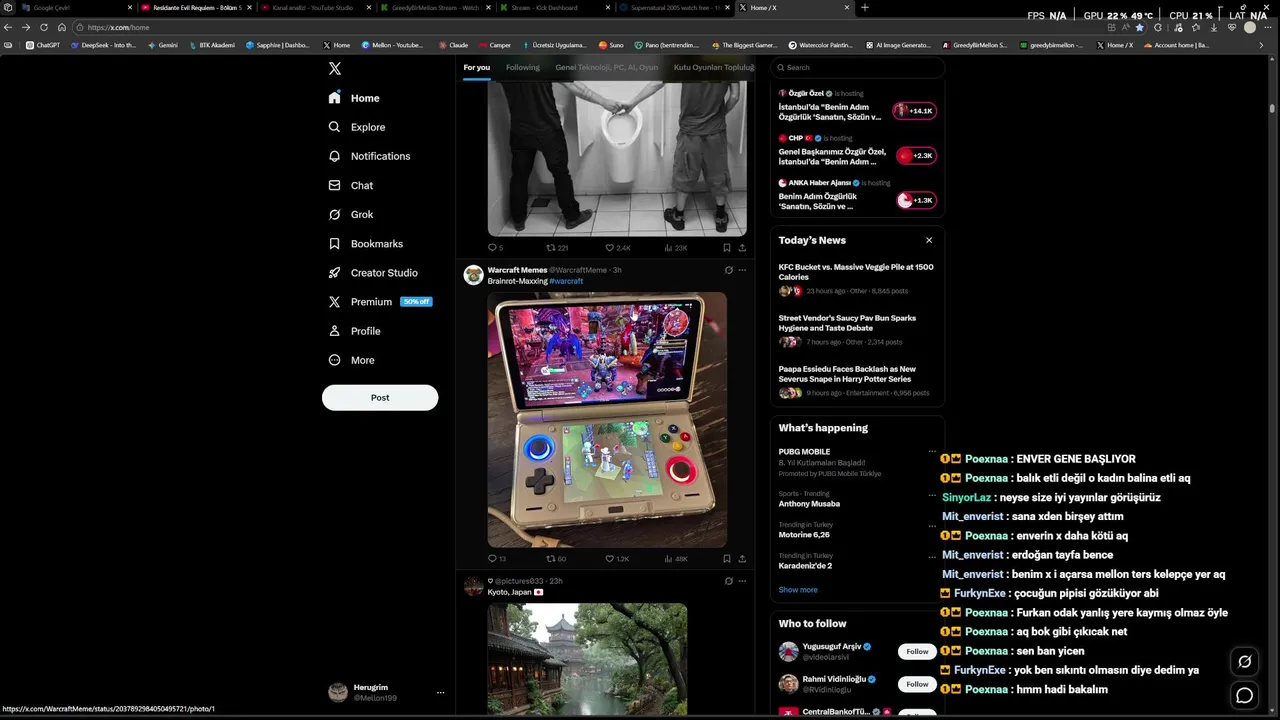Reply to the Warcraft Memes post
Image resolution: width=1280 pixels, height=720 pixels.
pos(496,559)
